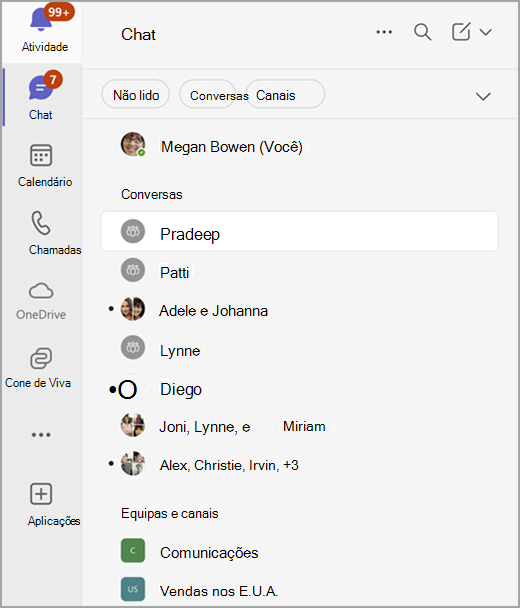Open more options ellipsis in Chat header
This screenshot has width=520, height=608.
[384, 32]
